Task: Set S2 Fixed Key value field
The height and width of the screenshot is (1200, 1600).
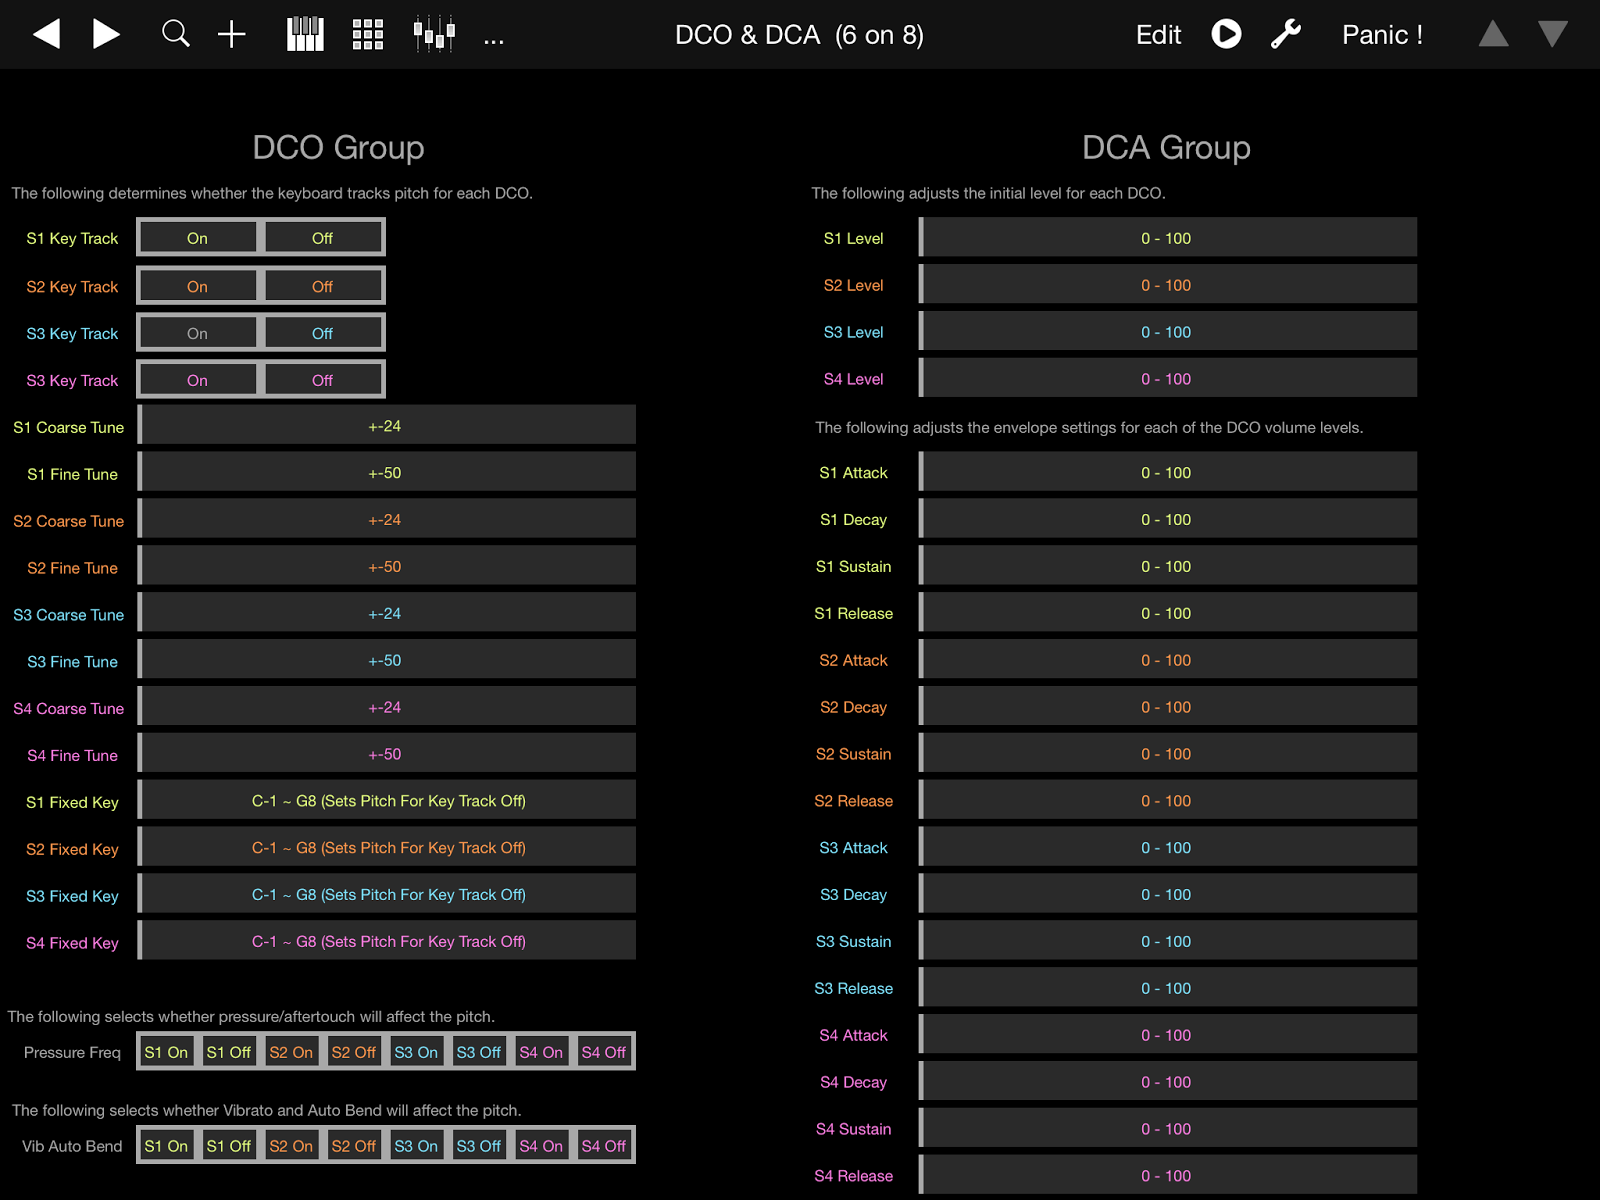Action: point(388,847)
